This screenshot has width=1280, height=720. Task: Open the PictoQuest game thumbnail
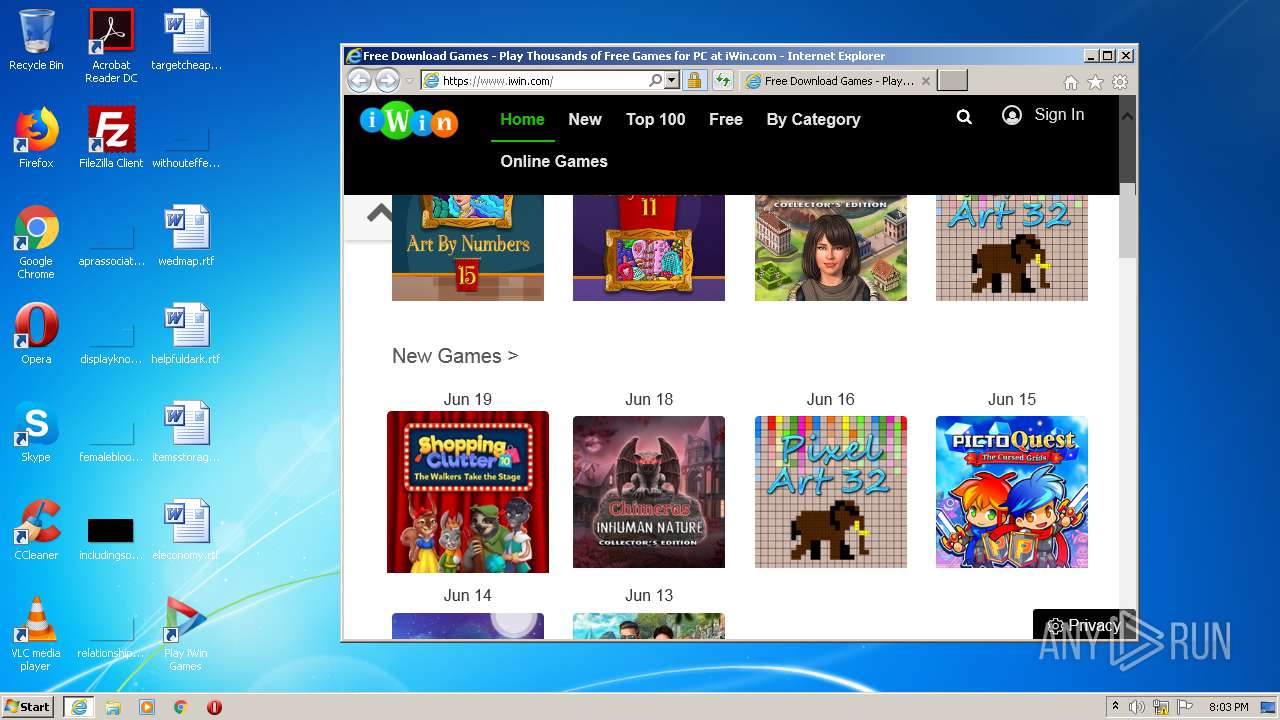click(x=1012, y=492)
